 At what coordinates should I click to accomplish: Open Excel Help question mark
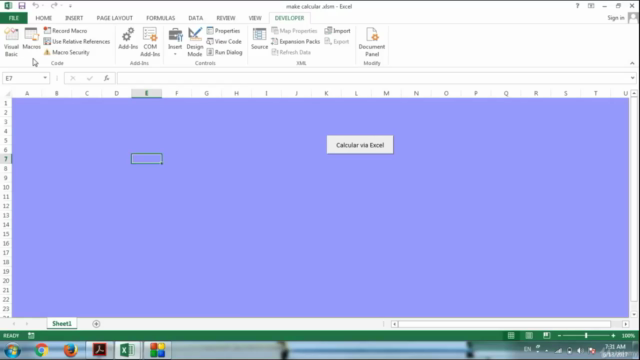(577, 6)
